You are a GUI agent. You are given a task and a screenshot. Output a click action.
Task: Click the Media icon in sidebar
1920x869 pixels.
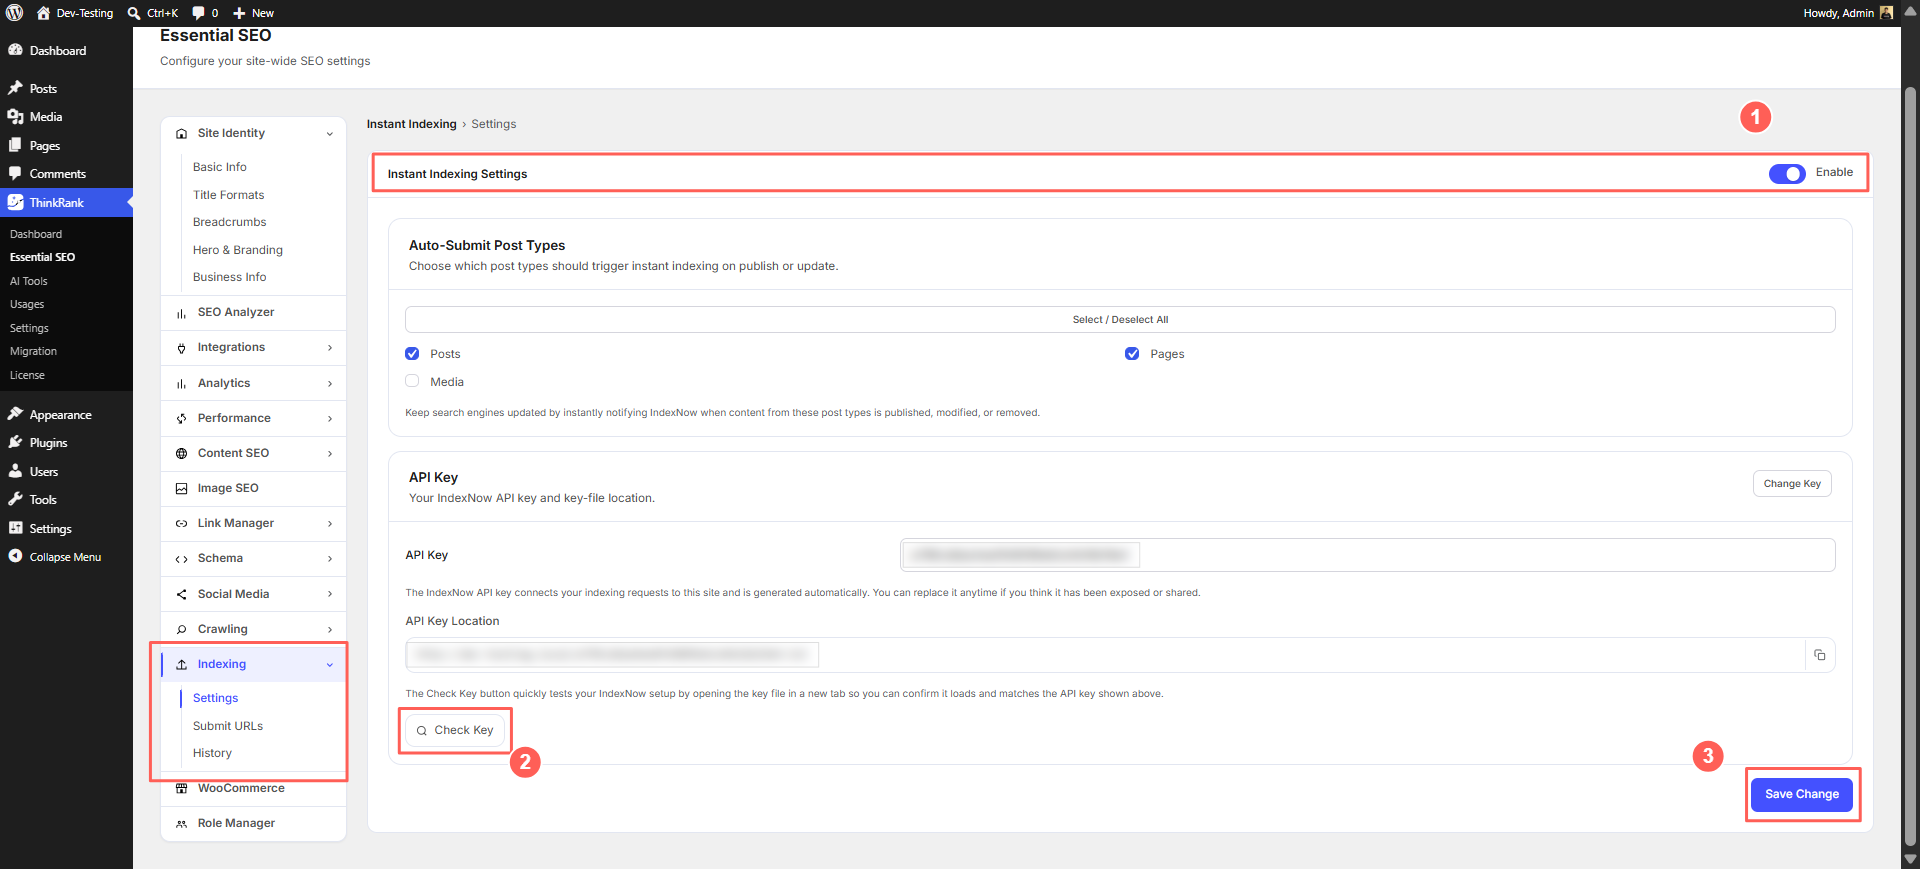coord(15,117)
